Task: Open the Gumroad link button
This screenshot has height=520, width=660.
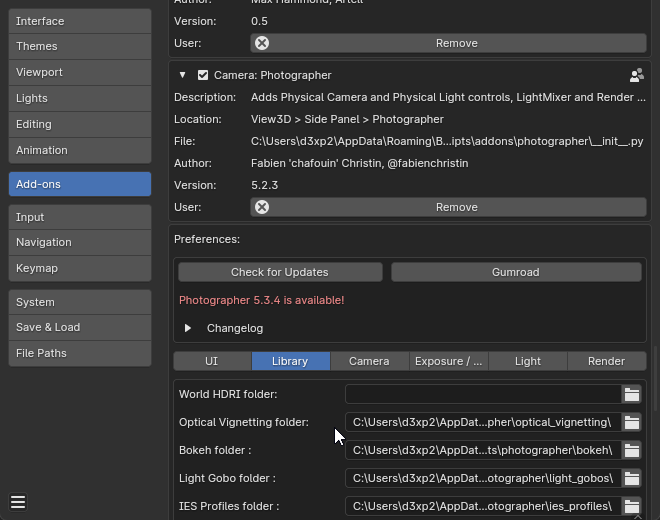Action: click(516, 272)
